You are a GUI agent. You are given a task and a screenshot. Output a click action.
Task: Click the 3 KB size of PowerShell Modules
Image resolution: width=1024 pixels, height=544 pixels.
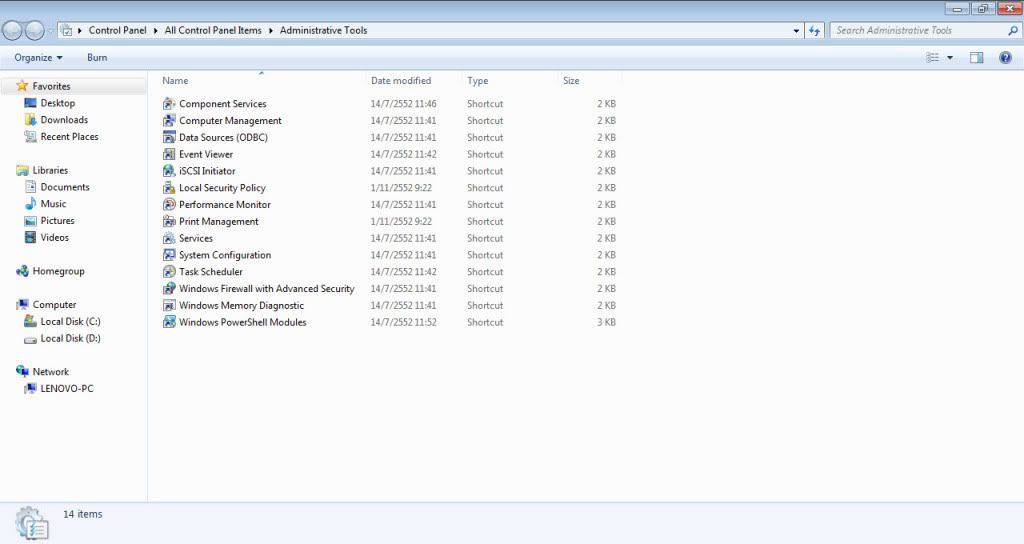pos(606,323)
